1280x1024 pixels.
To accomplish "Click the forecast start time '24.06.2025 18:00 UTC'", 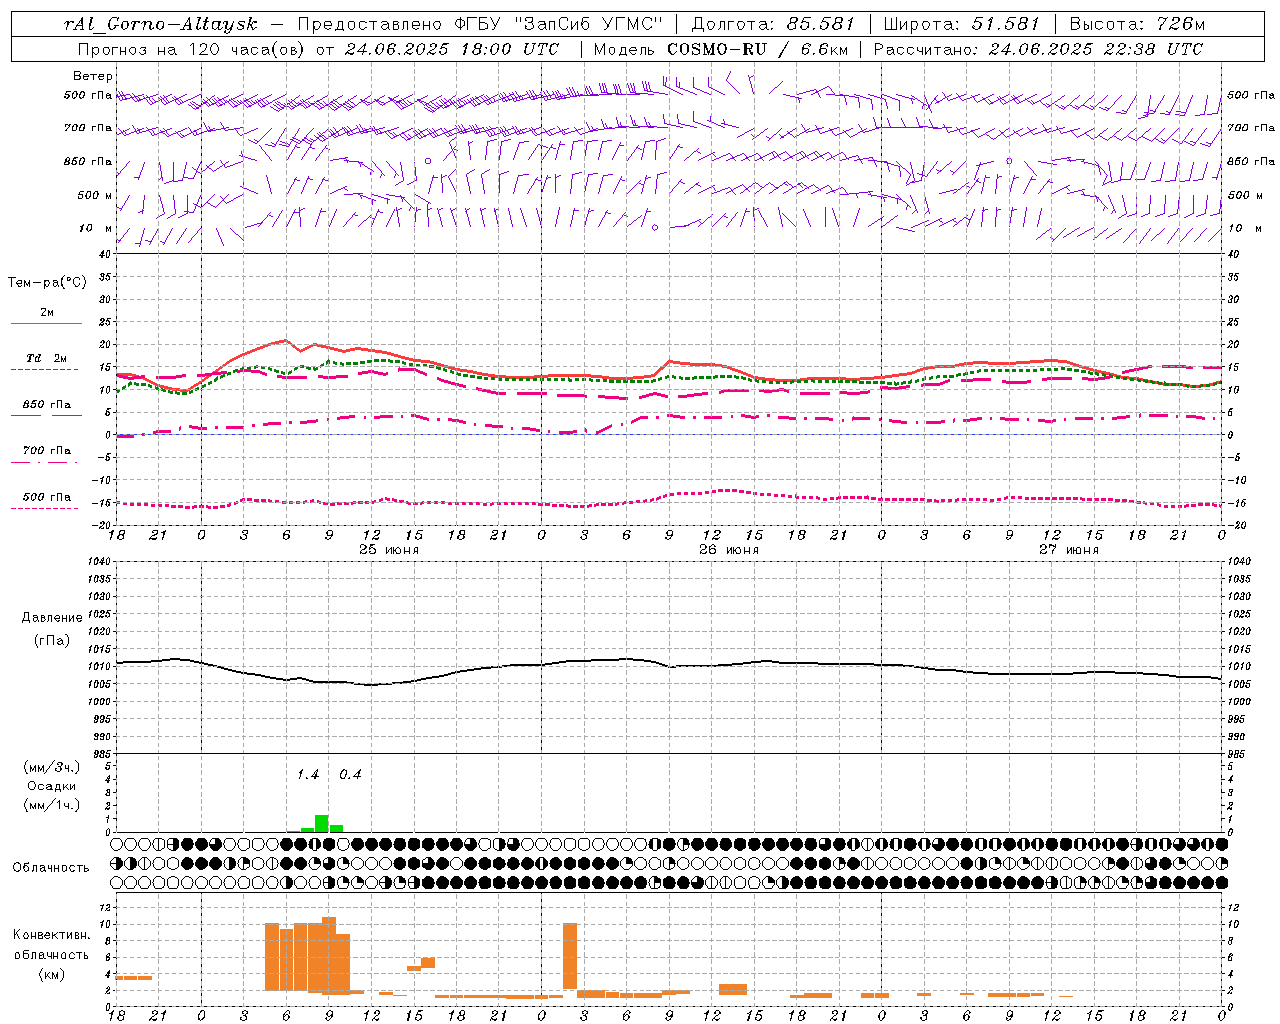I will (x=451, y=49).
